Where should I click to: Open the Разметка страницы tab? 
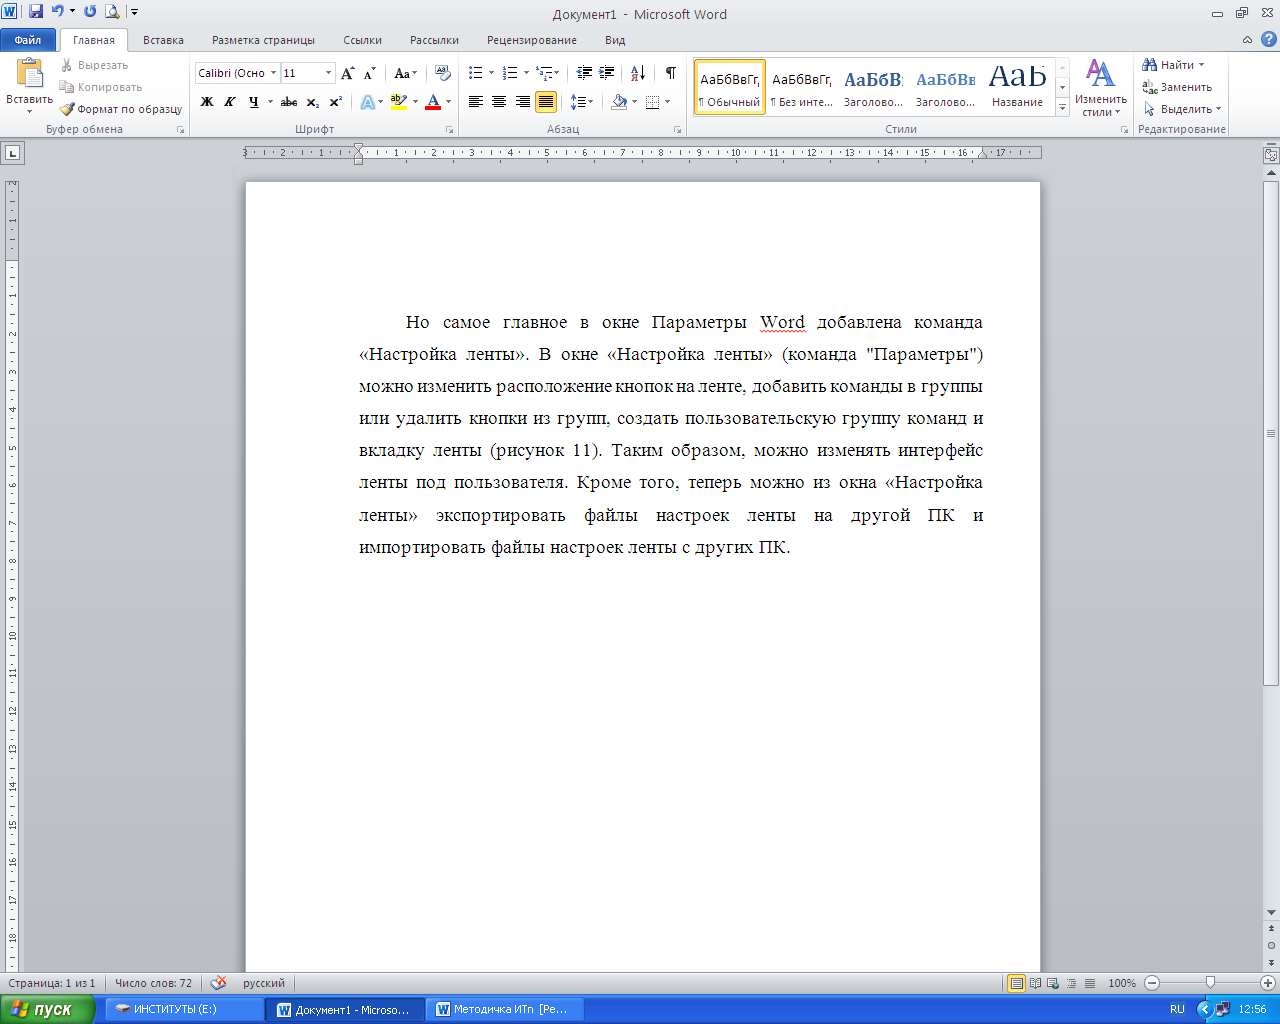coord(263,40)
